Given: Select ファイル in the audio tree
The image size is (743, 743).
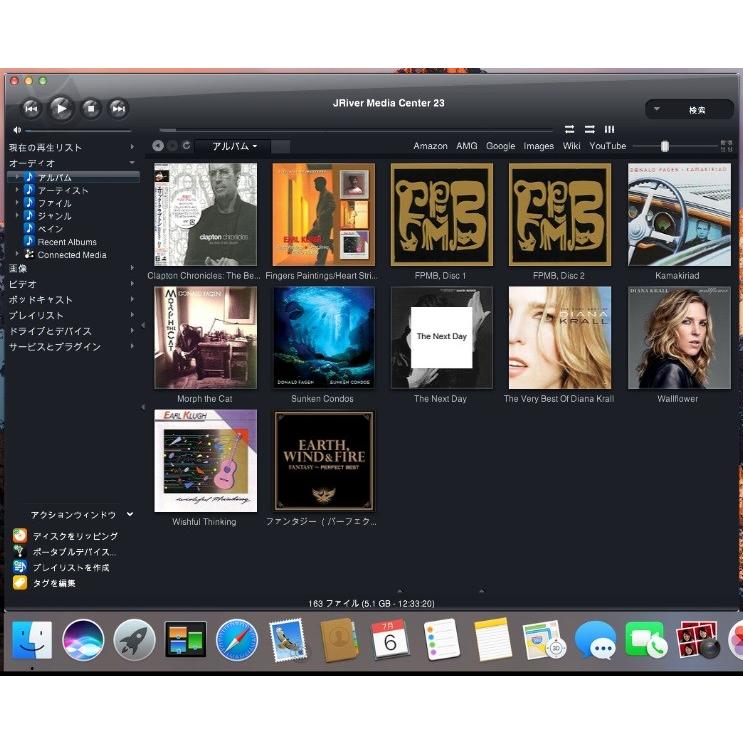Looking at the screenshot, I should (x=54, y=203).
